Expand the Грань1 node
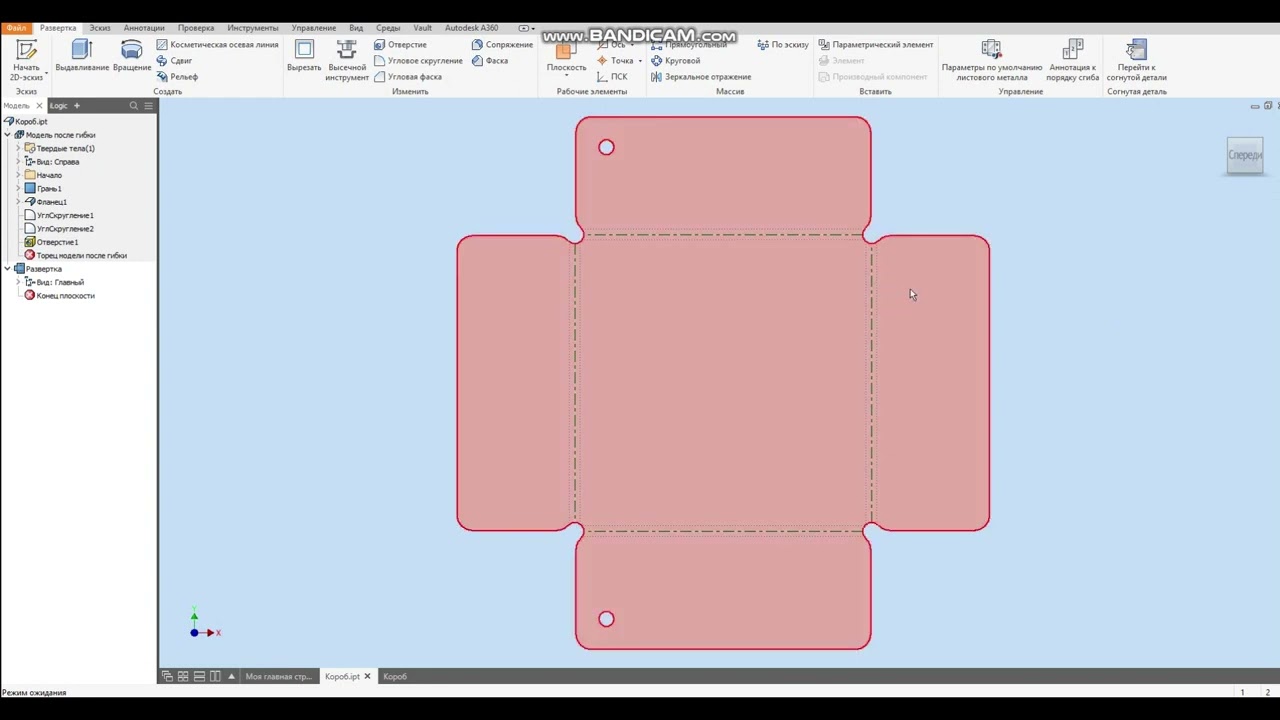Screen dimensions: 1280x720 tap(18, 188)
